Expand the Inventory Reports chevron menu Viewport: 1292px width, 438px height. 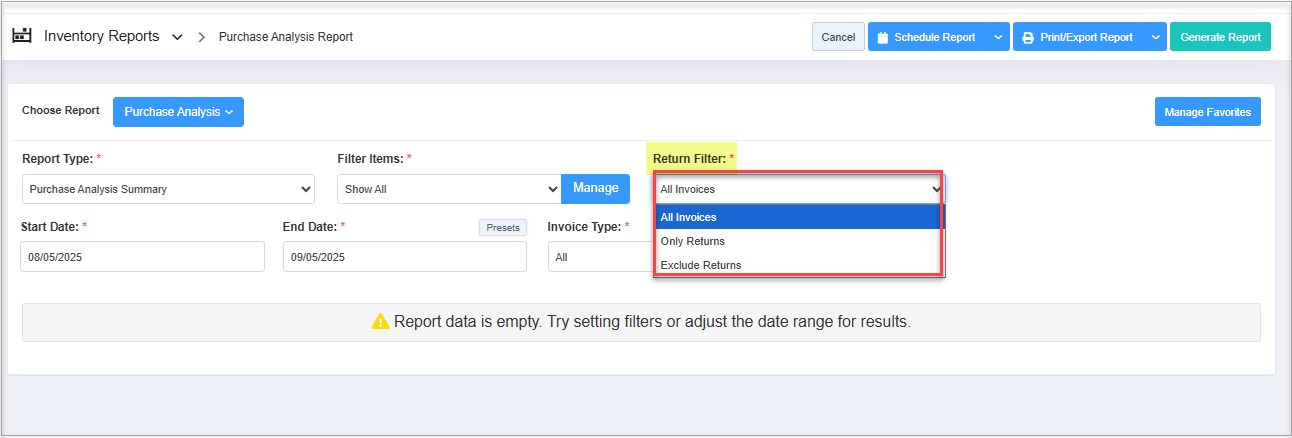tap(177, 37)
